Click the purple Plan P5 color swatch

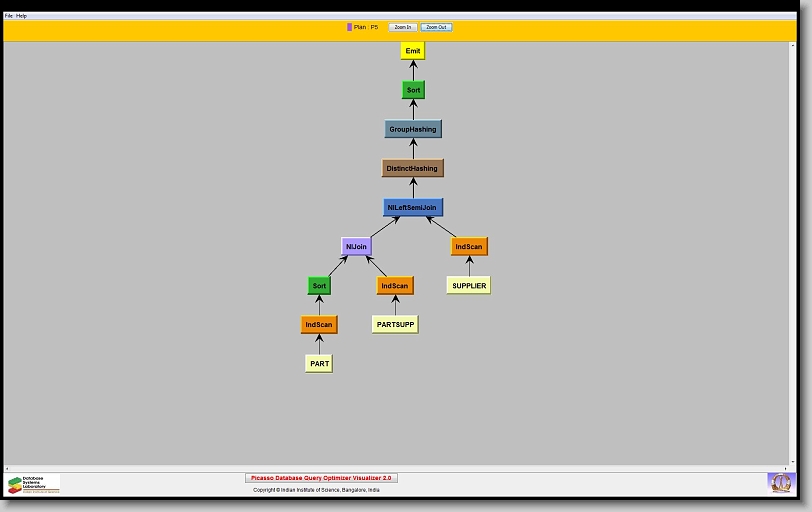[349, 27]
